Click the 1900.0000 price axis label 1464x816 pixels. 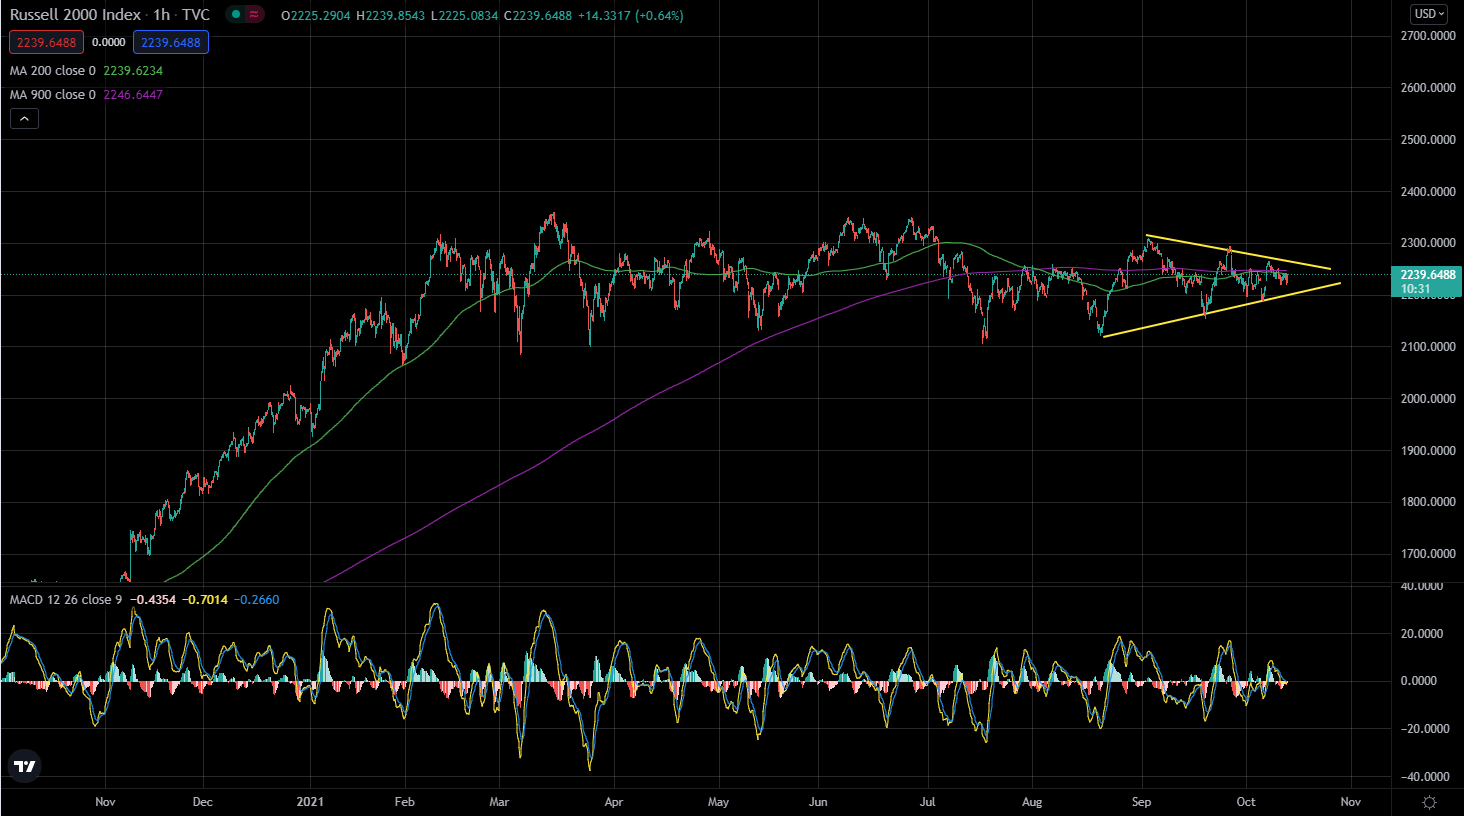point(1427,451)
